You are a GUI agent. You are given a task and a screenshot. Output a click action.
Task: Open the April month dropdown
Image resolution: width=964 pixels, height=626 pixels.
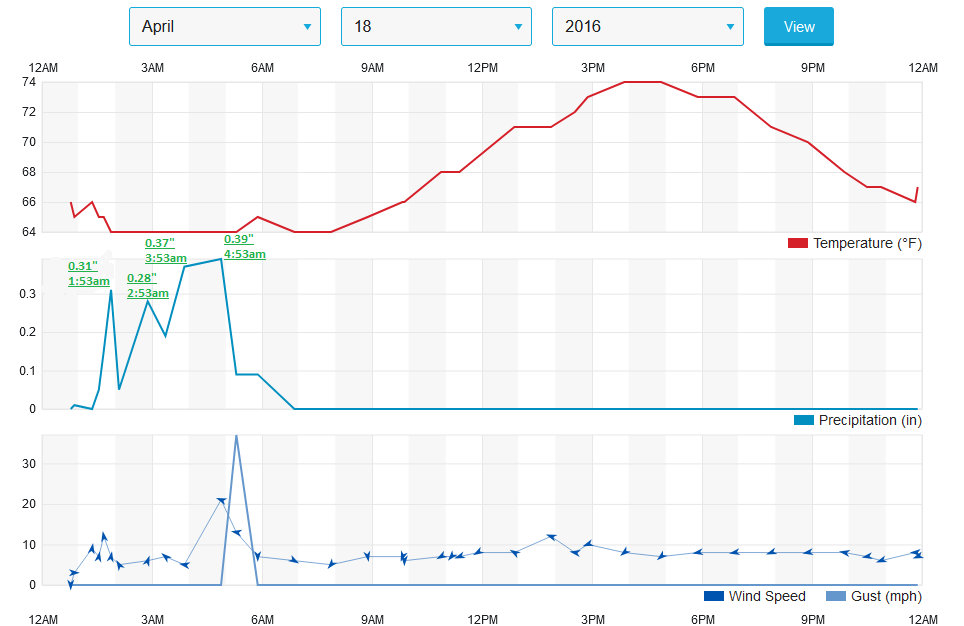224,27
